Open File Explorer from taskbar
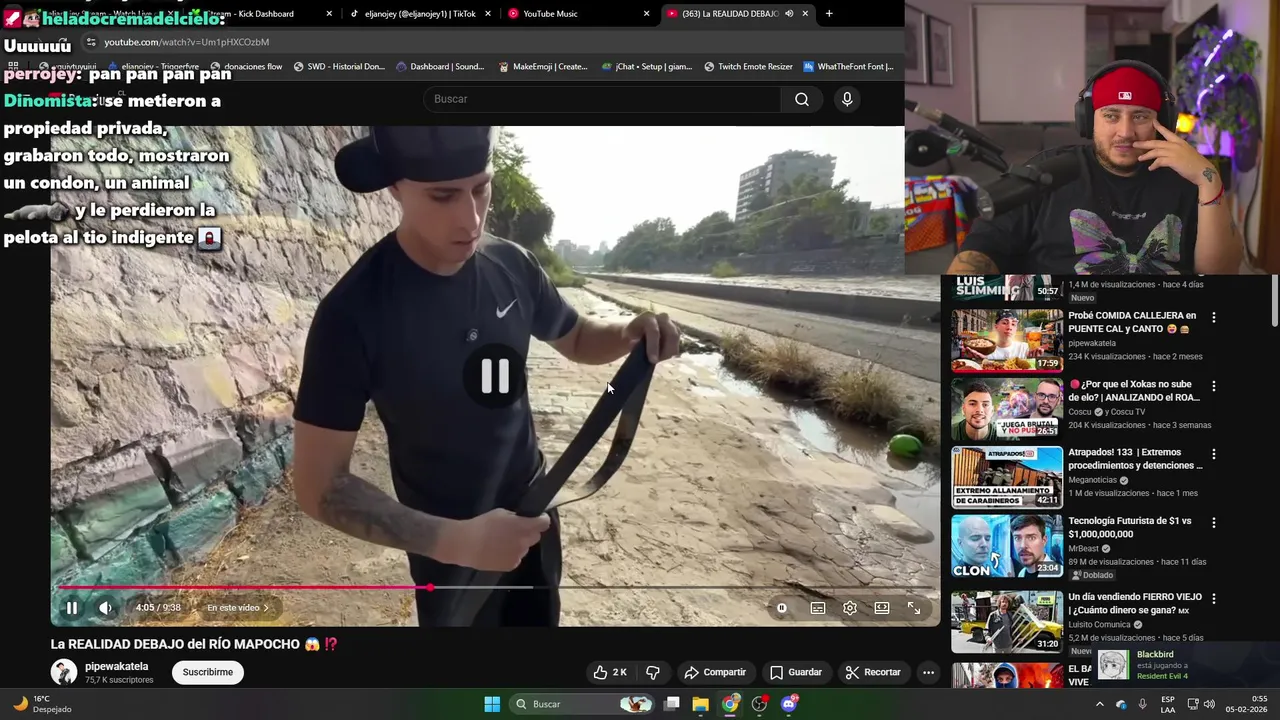 coord(701,704)
